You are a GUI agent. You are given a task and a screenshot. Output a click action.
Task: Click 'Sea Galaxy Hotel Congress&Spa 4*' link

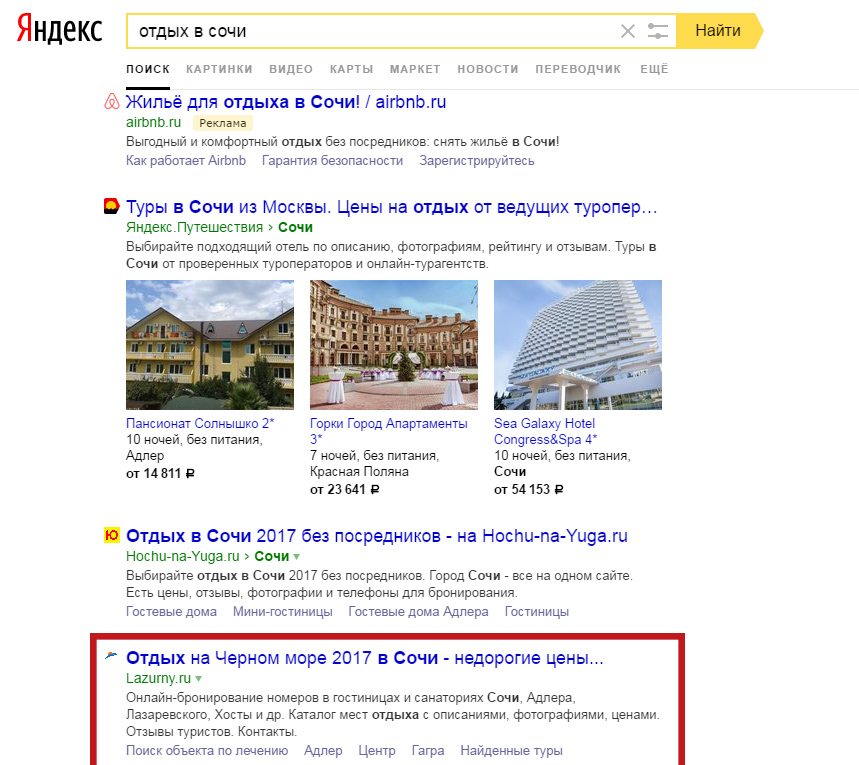[546, 431]
